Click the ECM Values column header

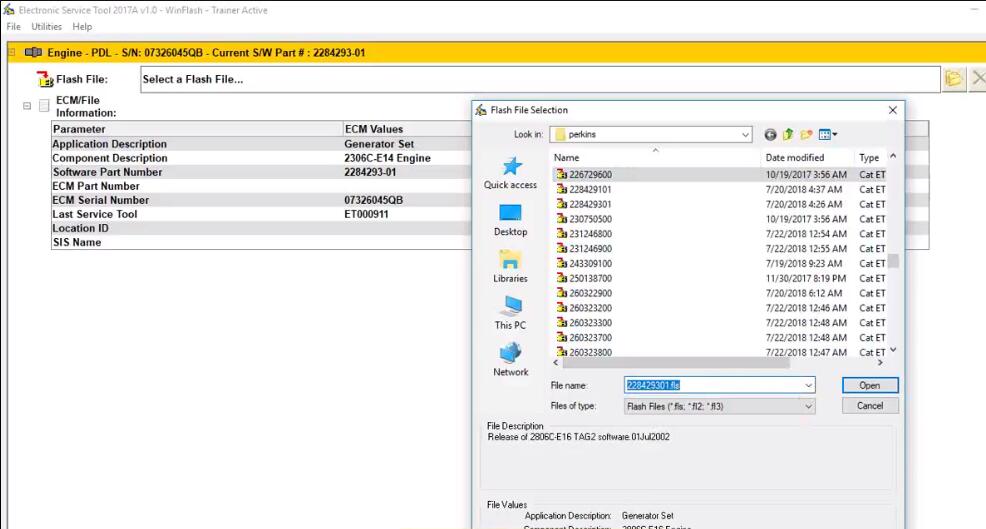tap(407, 129)
